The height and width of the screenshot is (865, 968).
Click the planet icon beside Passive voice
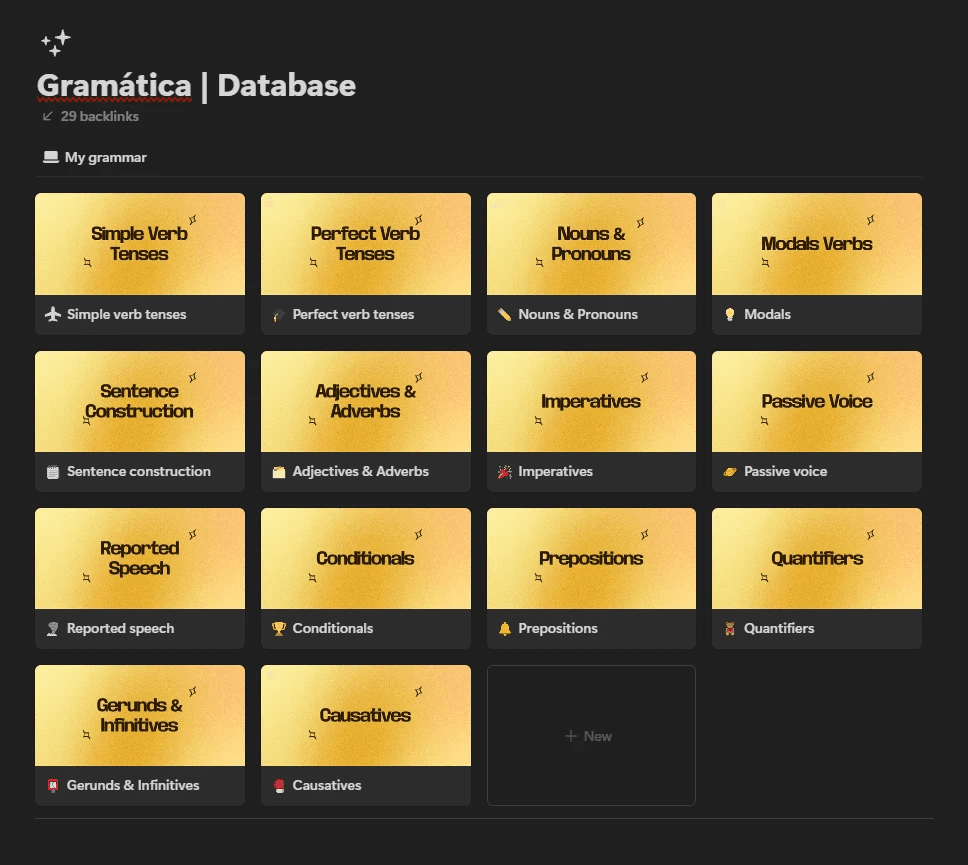pyautogui.click(x=730, y=472)
